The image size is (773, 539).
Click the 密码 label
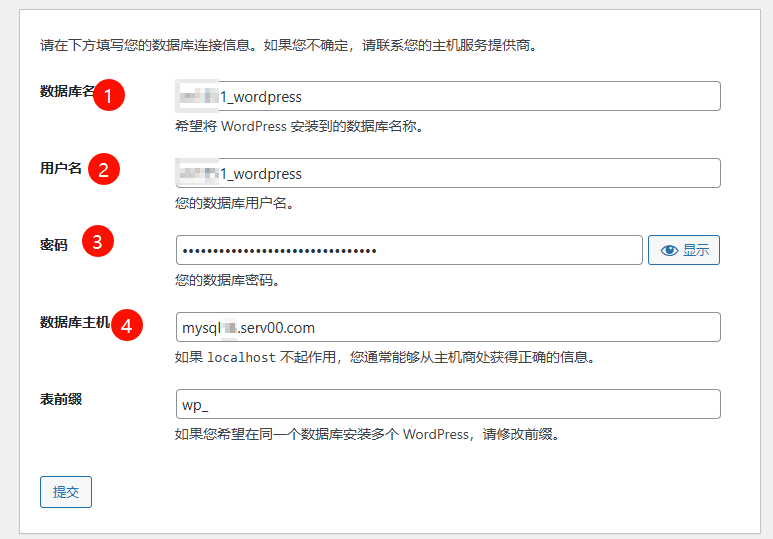54,245
